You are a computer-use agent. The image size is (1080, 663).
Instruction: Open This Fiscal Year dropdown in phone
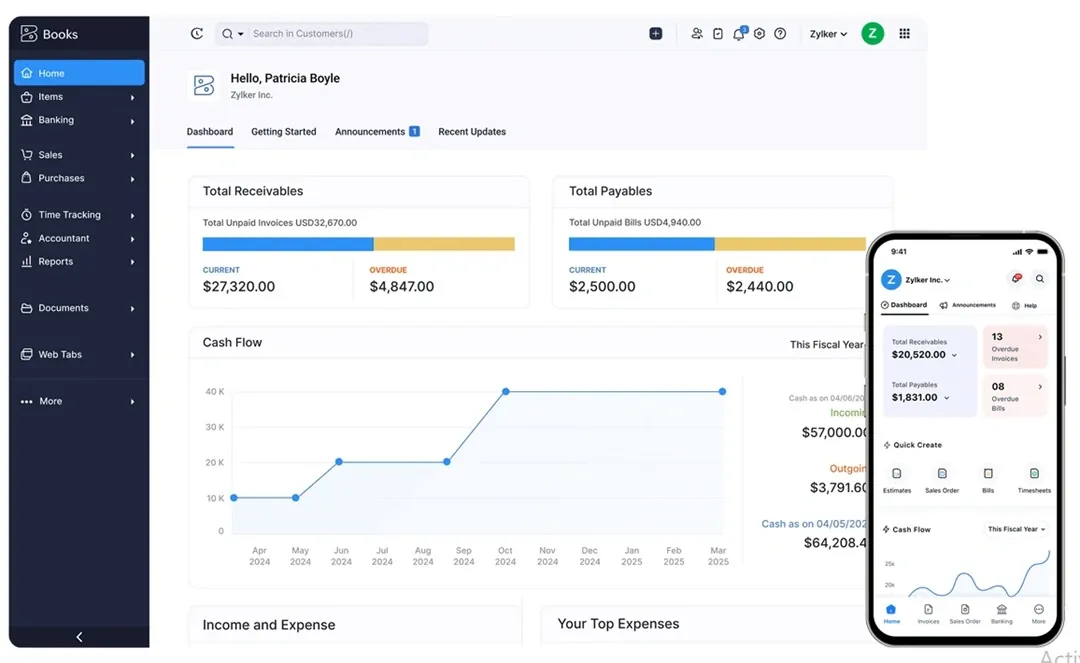[1017, 529]
